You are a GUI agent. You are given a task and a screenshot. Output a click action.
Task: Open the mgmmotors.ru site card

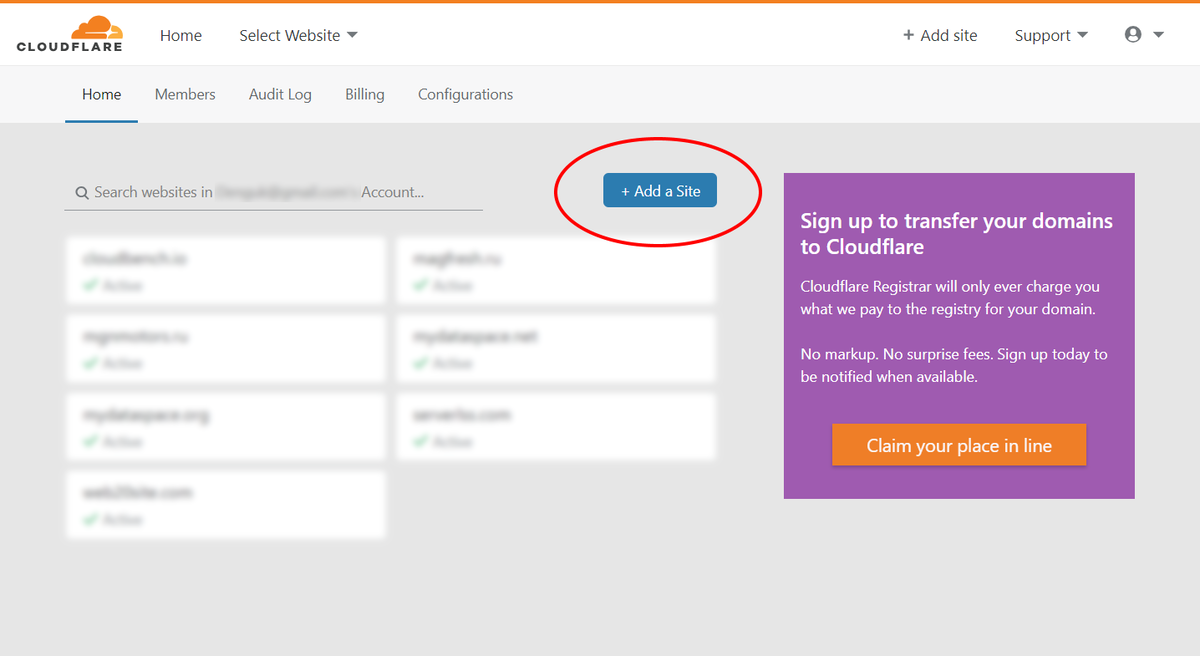(226, 348)
